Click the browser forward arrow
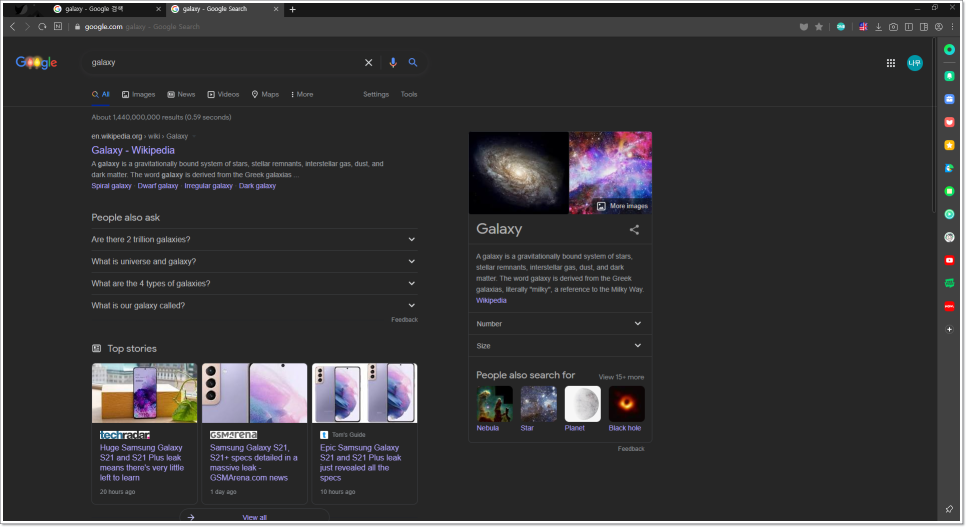 (27, 27)
